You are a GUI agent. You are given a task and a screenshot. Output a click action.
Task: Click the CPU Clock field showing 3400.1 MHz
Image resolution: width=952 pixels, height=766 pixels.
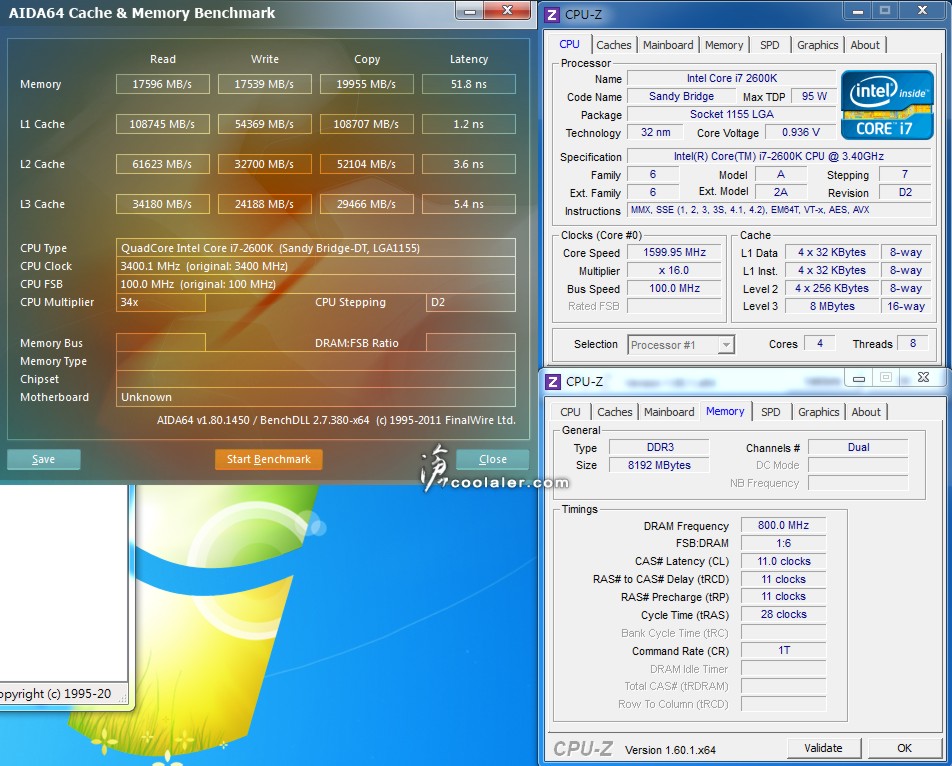click(316, 266)
